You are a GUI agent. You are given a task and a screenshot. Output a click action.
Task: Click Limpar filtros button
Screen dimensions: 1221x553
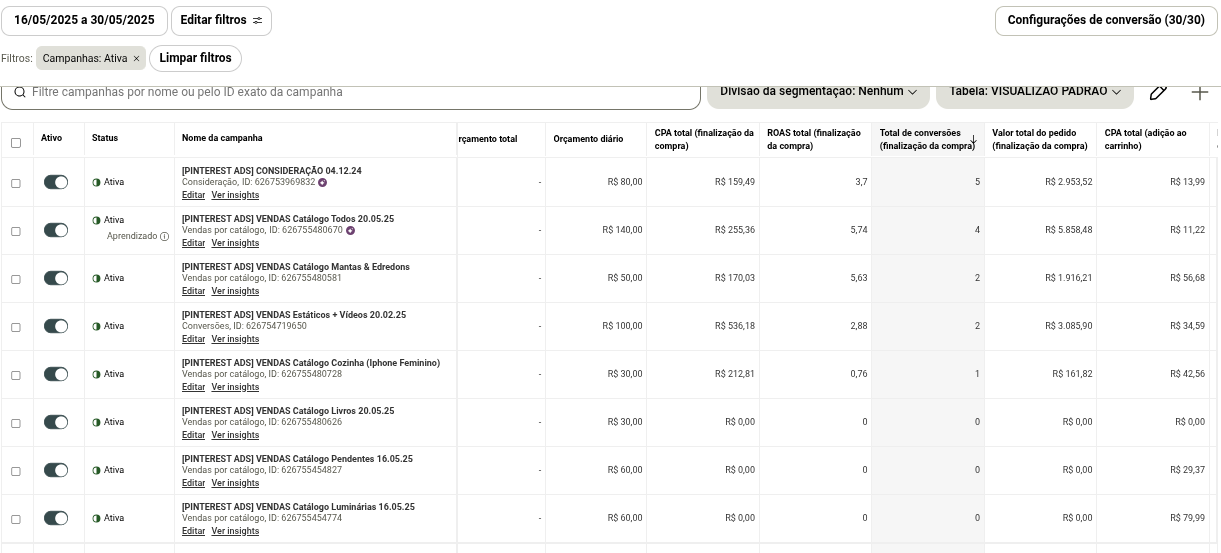click(x=195, y=58)
